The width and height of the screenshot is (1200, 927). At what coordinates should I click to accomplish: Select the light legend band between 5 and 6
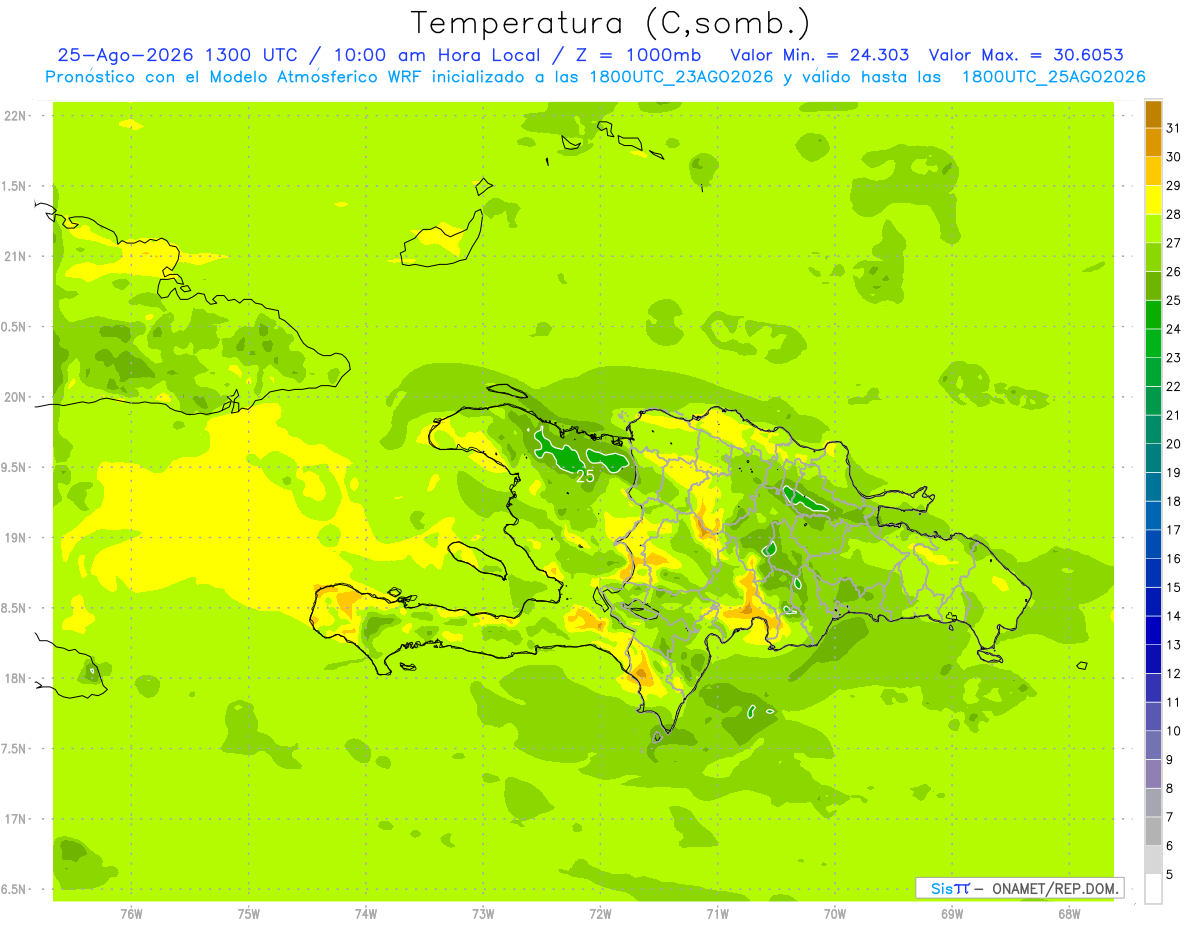click(1153, 860)
